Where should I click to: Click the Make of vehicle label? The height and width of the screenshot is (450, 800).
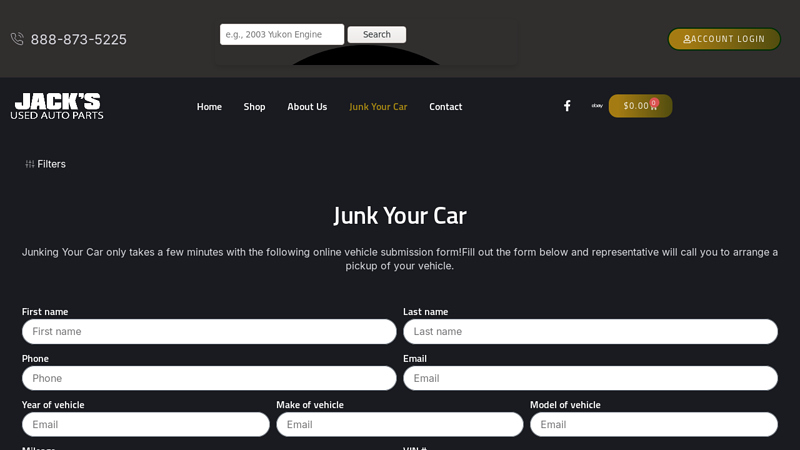coord(310,405)
